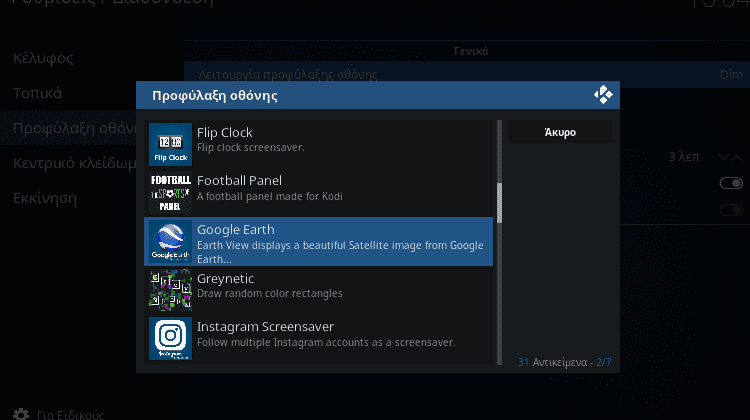The width and height of the screenshot is (750, 420).
Task: Click 'Draw random color rectangles' description
Action: pyautogui.click(x=270, y=293)
